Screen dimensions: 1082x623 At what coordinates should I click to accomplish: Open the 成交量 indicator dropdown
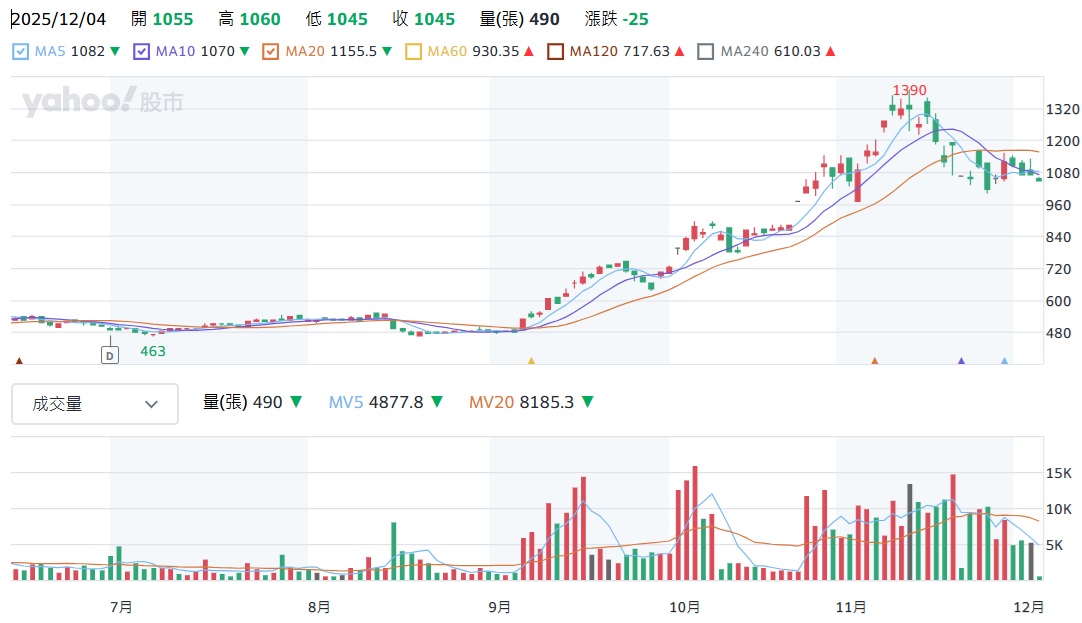95,404
